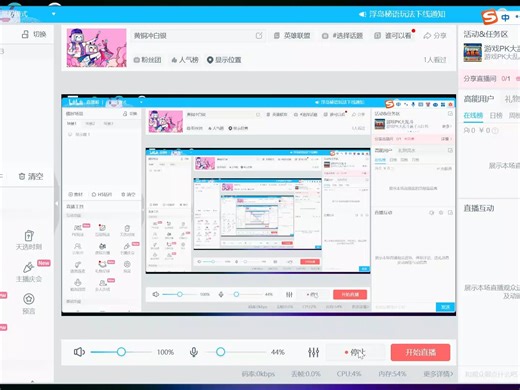
Task: Switch to the 高能用户 tab
Action: pyautogui.click(x=479, y=99)
